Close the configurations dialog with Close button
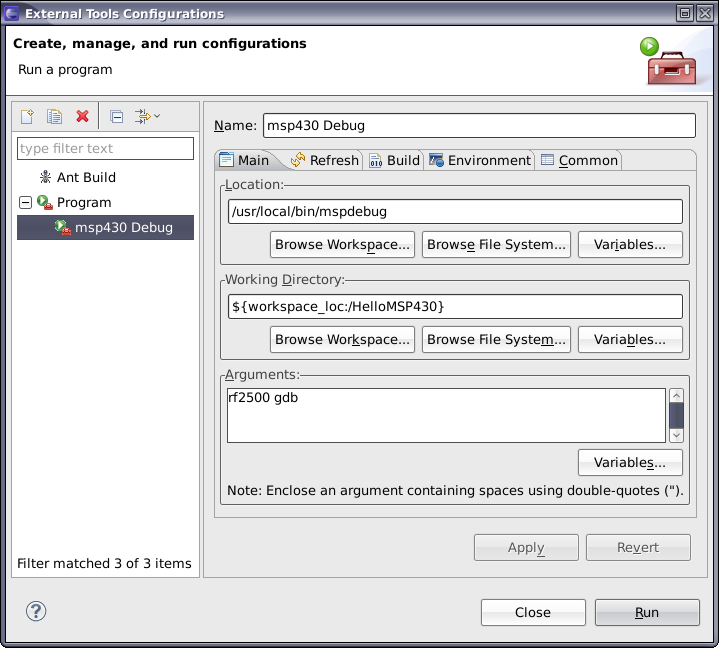719x648 pixels. click(x=533, y=613)
